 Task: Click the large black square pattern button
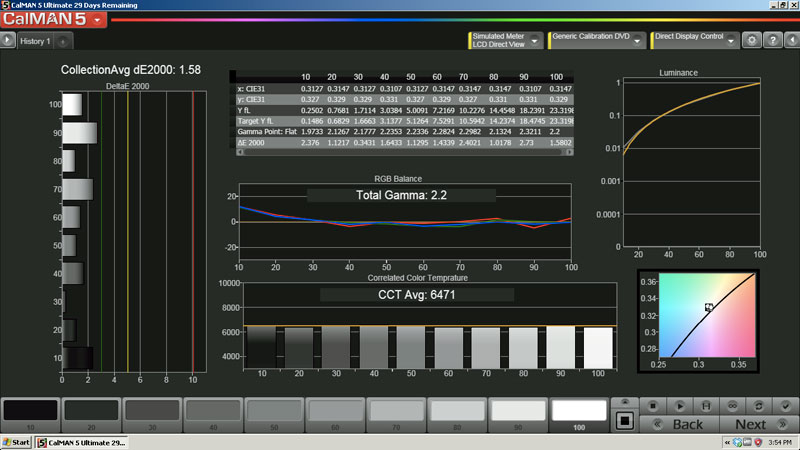pos(624,421)
